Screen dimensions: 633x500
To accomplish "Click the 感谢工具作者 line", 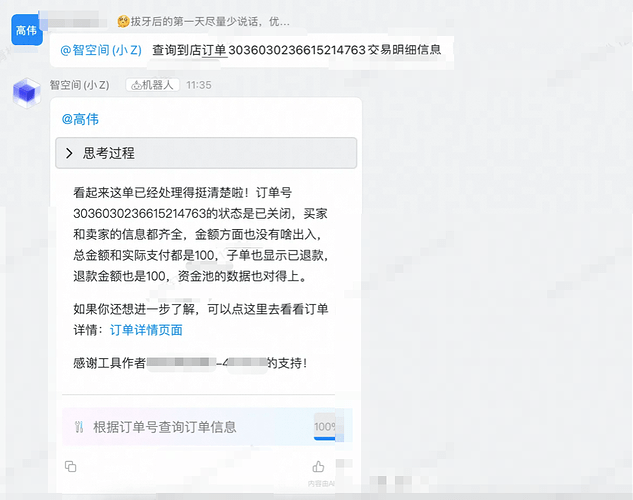I will [190, 363].
